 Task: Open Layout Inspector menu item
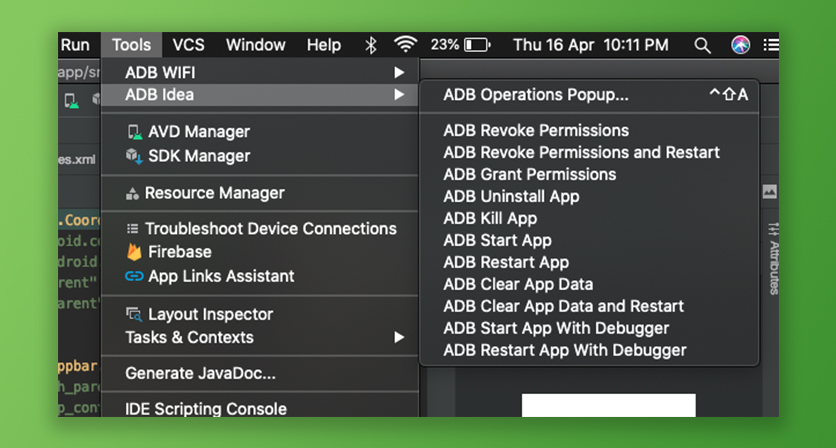coord(260,315)
